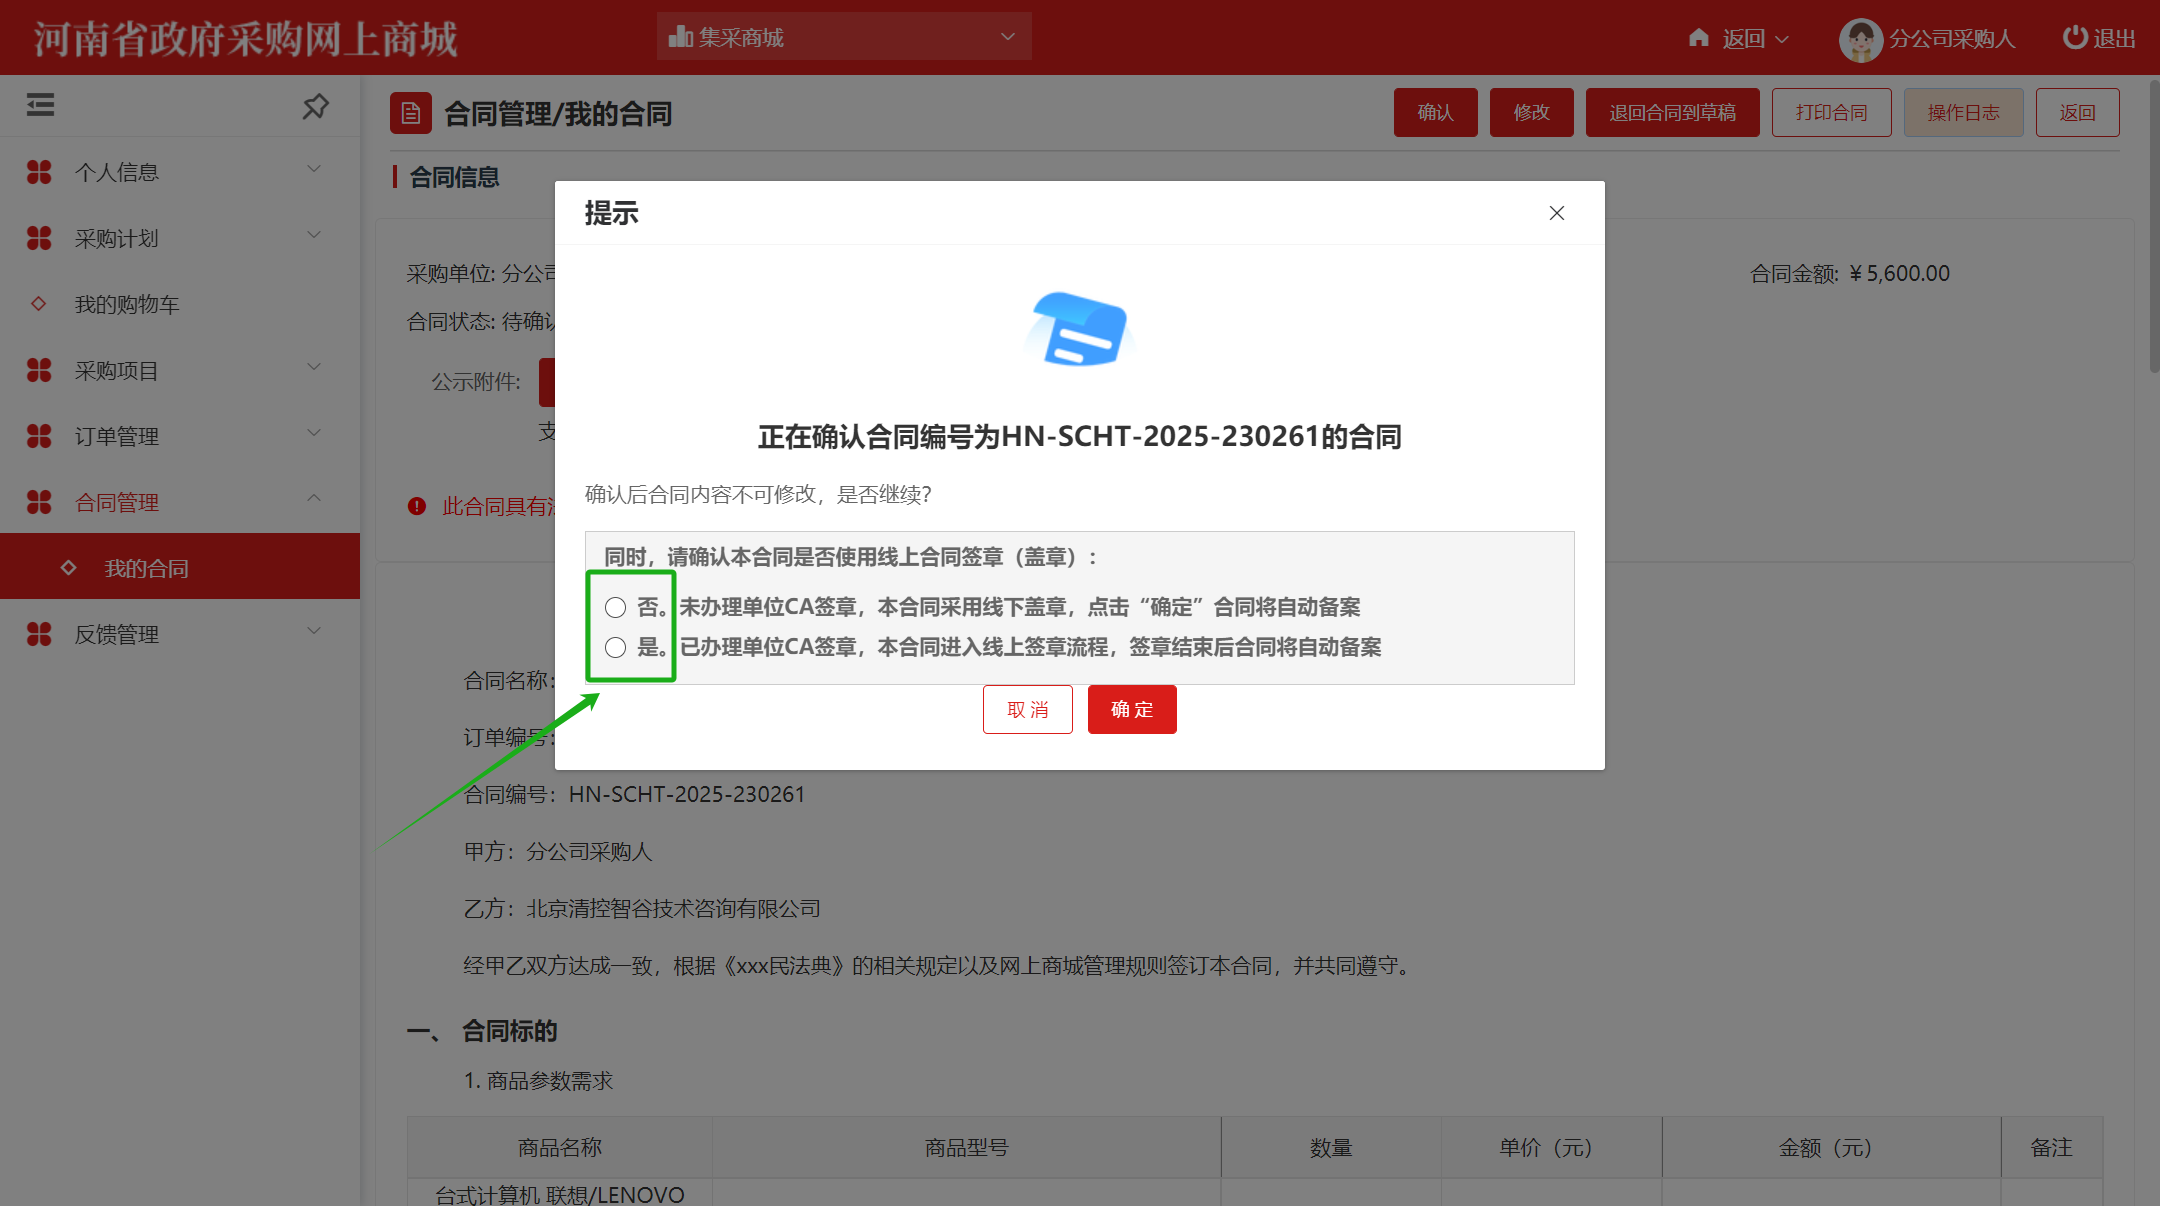This screenshot has height=1206, width=2160.
Task: Click the home icon next to 返回
Action: tap(1698, 38)
